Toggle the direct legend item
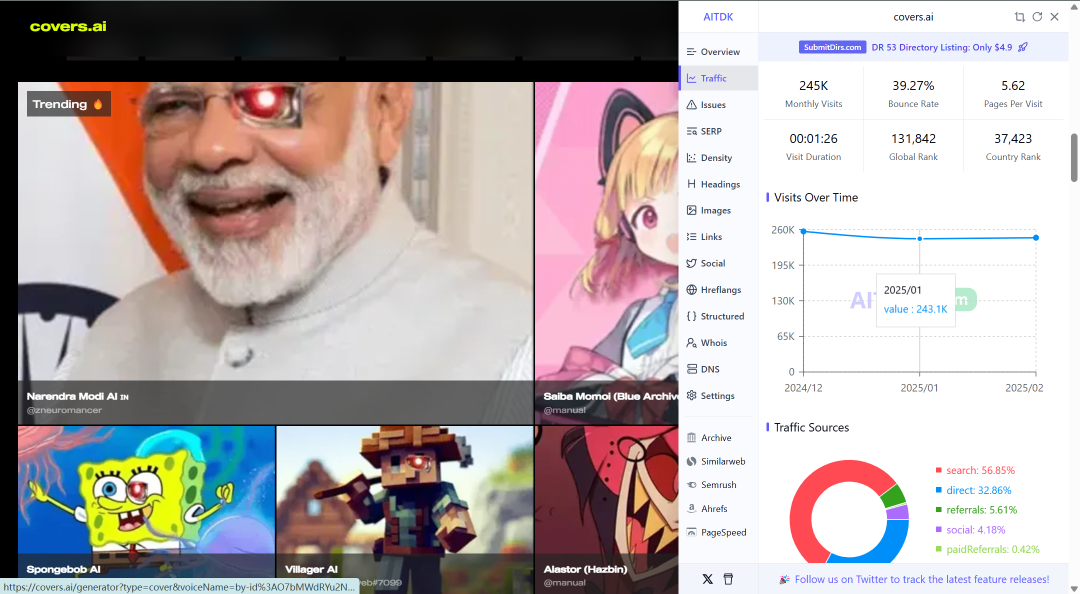 [973, 491]
